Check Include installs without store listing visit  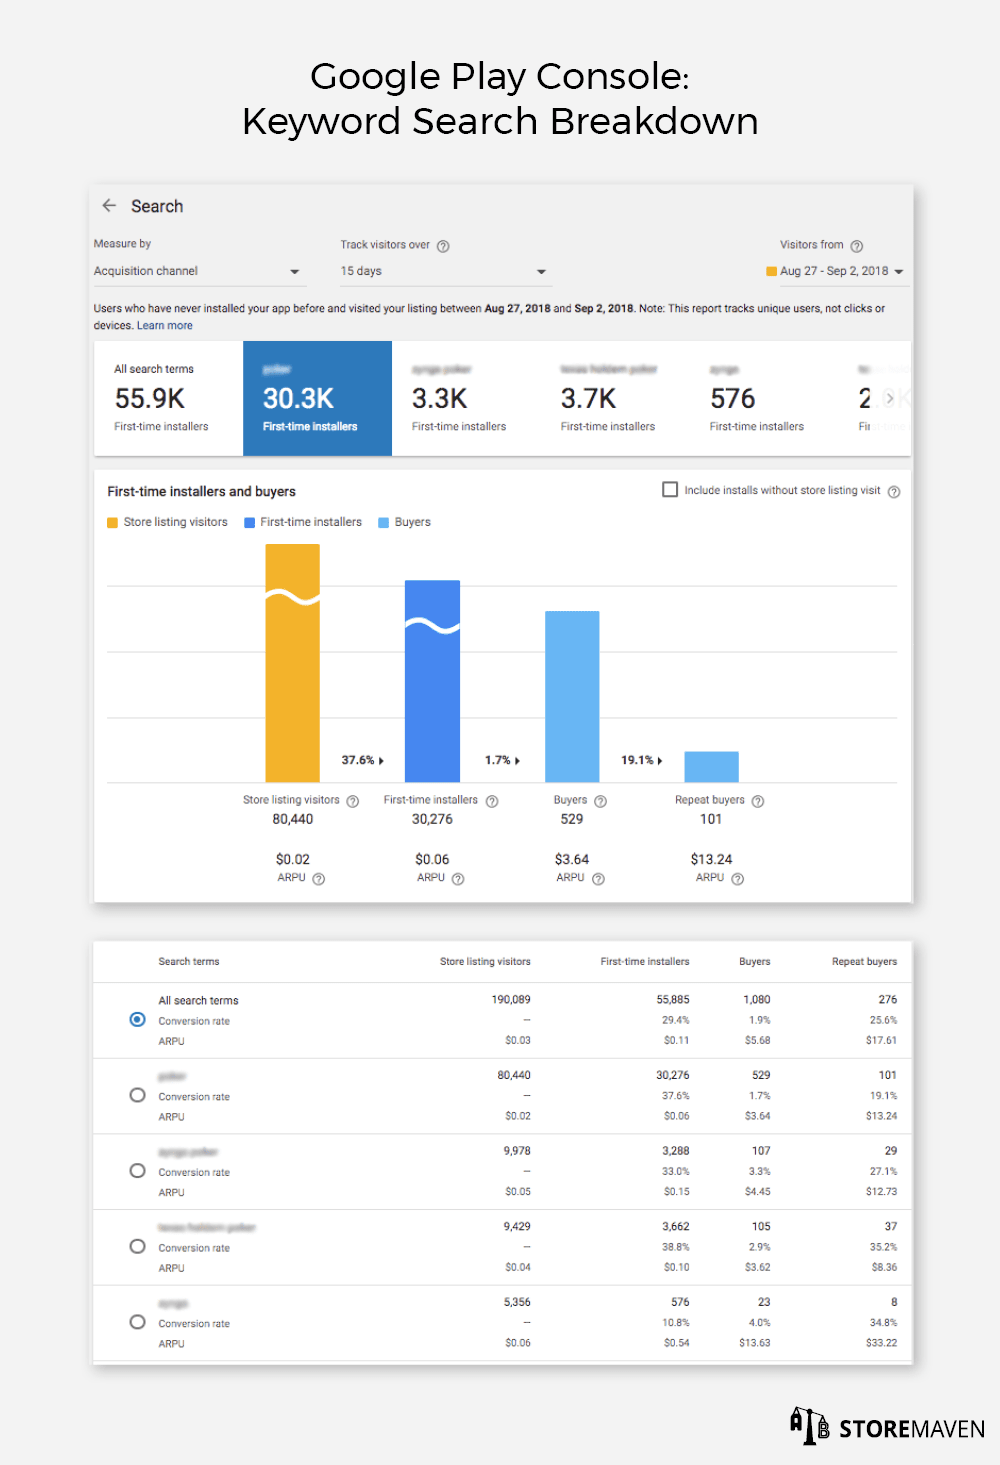point(670,489)
